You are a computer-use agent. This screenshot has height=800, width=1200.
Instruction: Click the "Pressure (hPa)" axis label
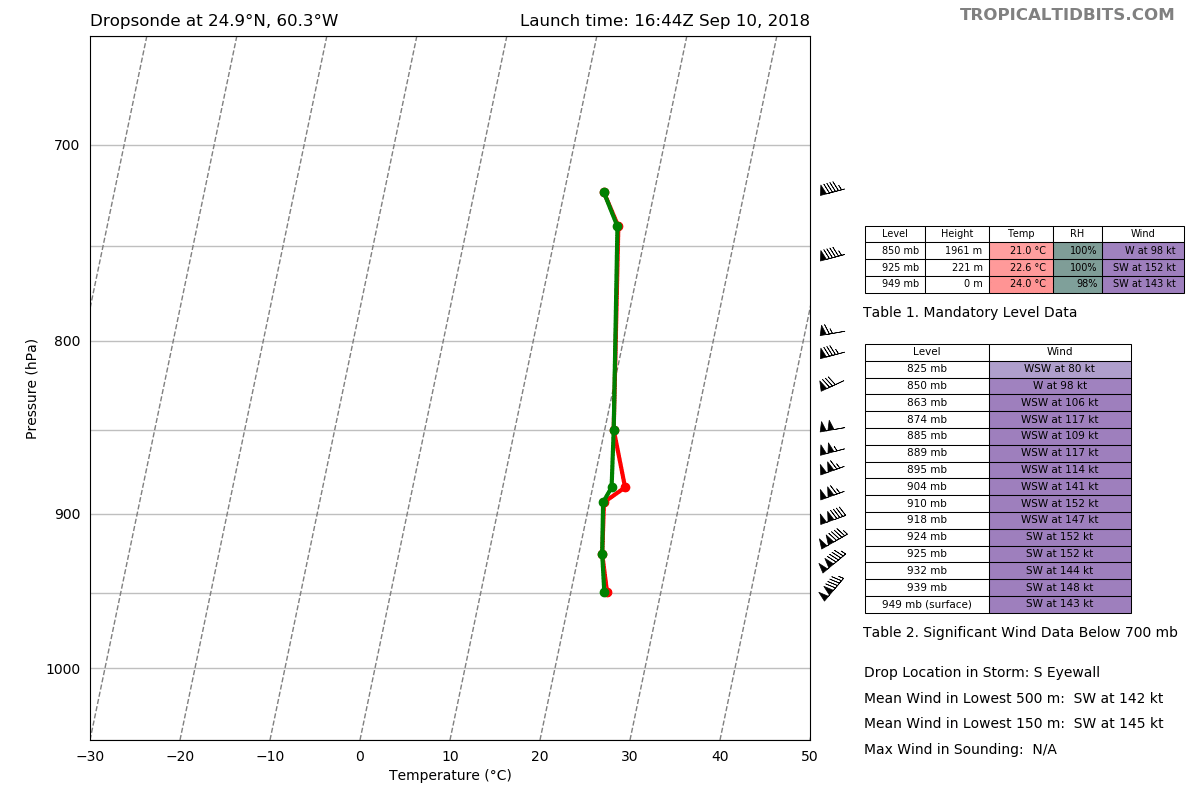click(32, 389)
